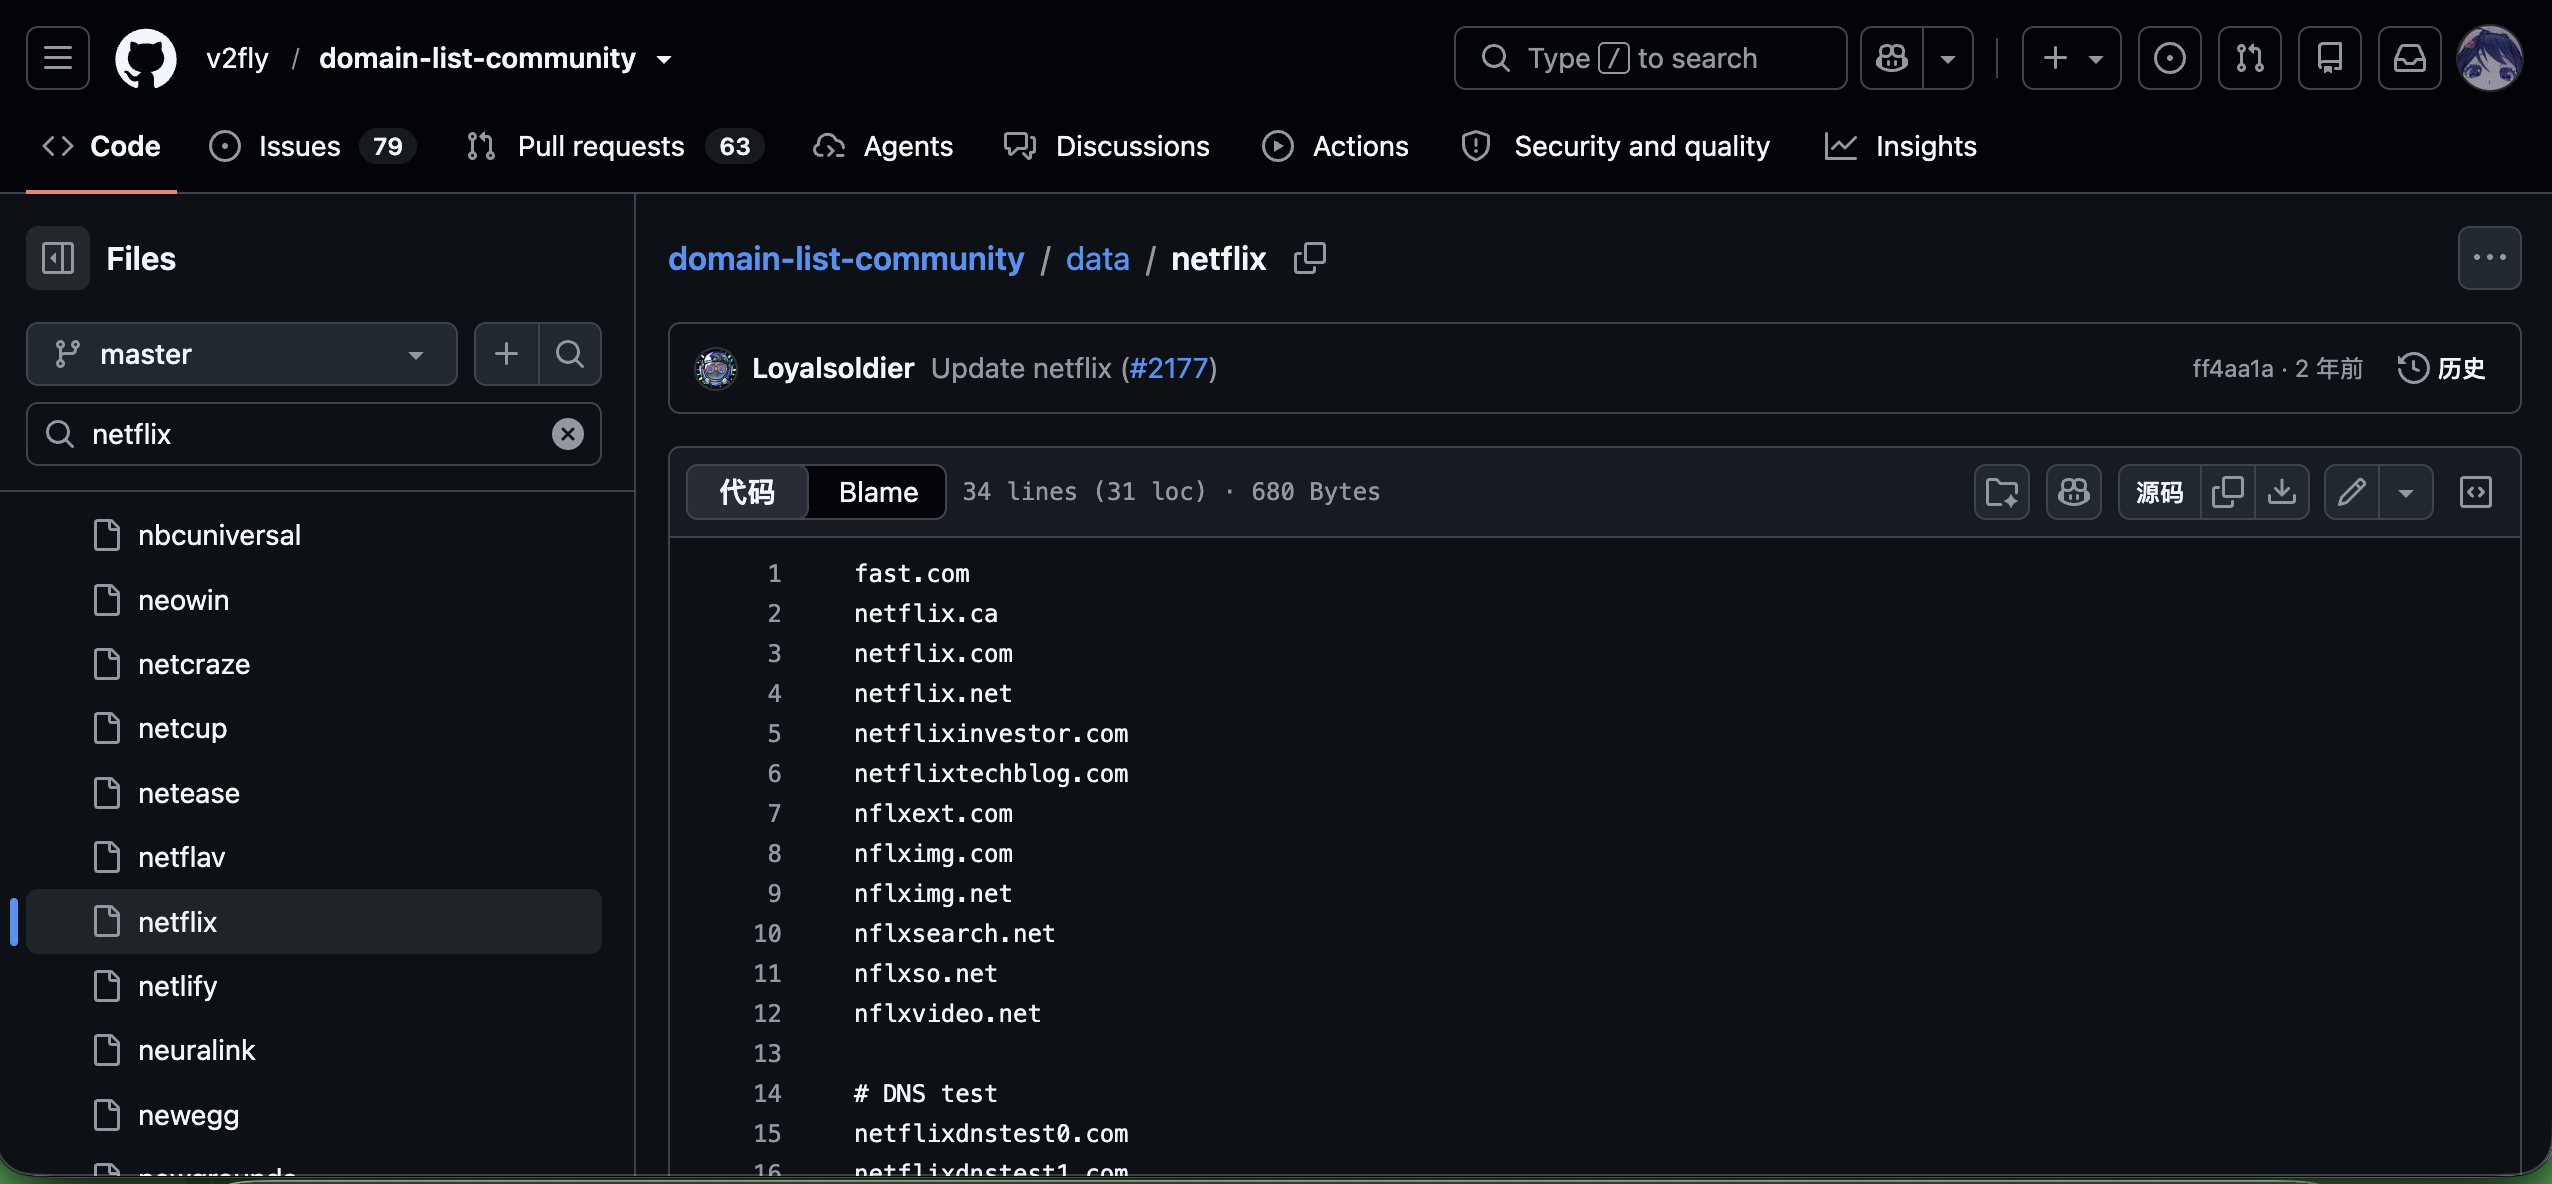Screen dimensions: 2552x1184
Task: Open the more file actions ellipsis menu
Action: tap(2490, 258)
